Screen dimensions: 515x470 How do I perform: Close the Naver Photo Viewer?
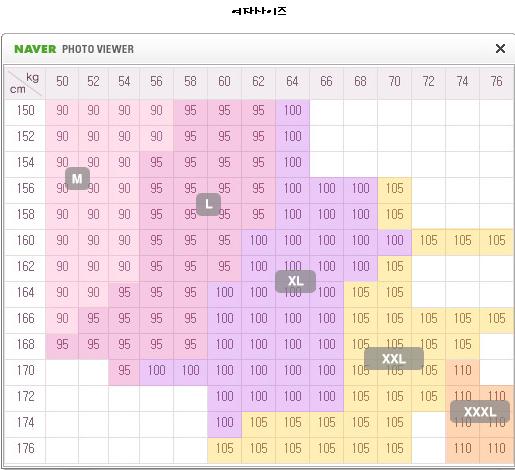pos(500,49)
